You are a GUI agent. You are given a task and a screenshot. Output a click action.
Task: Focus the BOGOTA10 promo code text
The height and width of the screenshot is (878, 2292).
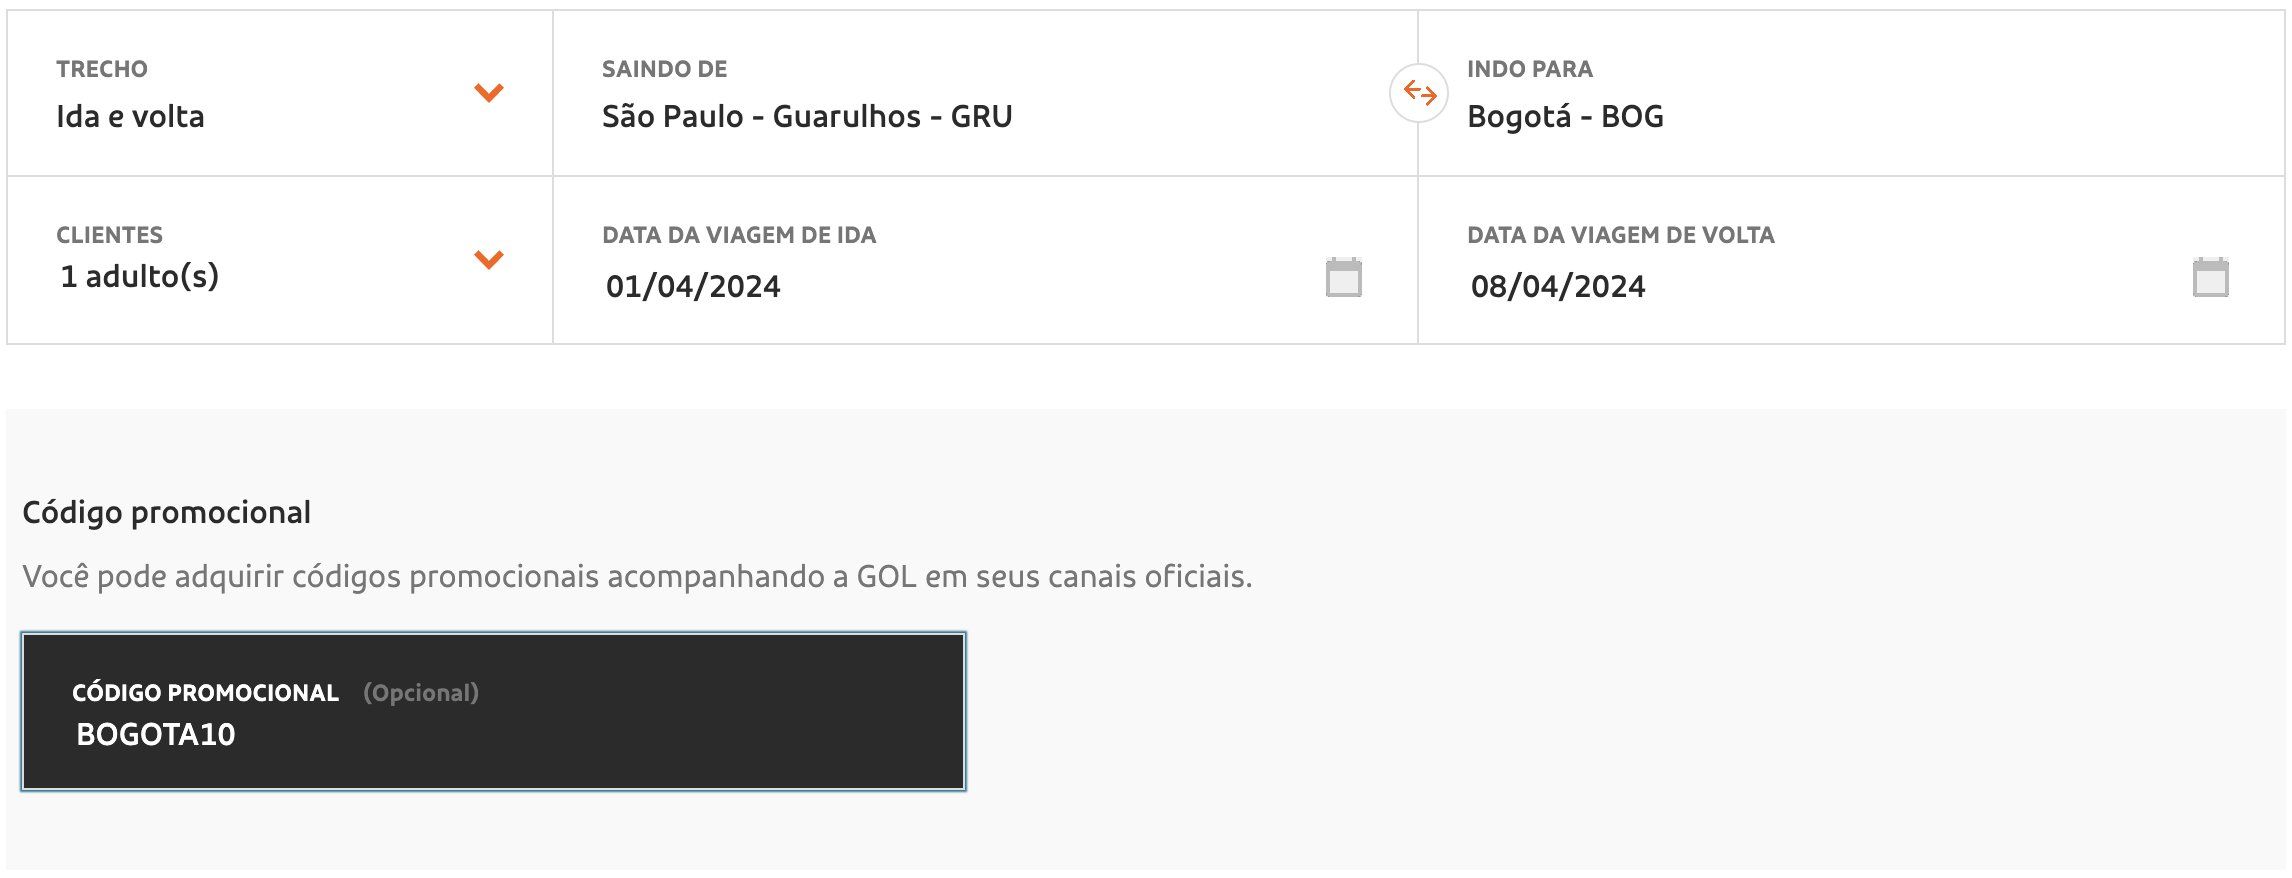(156, 735)
